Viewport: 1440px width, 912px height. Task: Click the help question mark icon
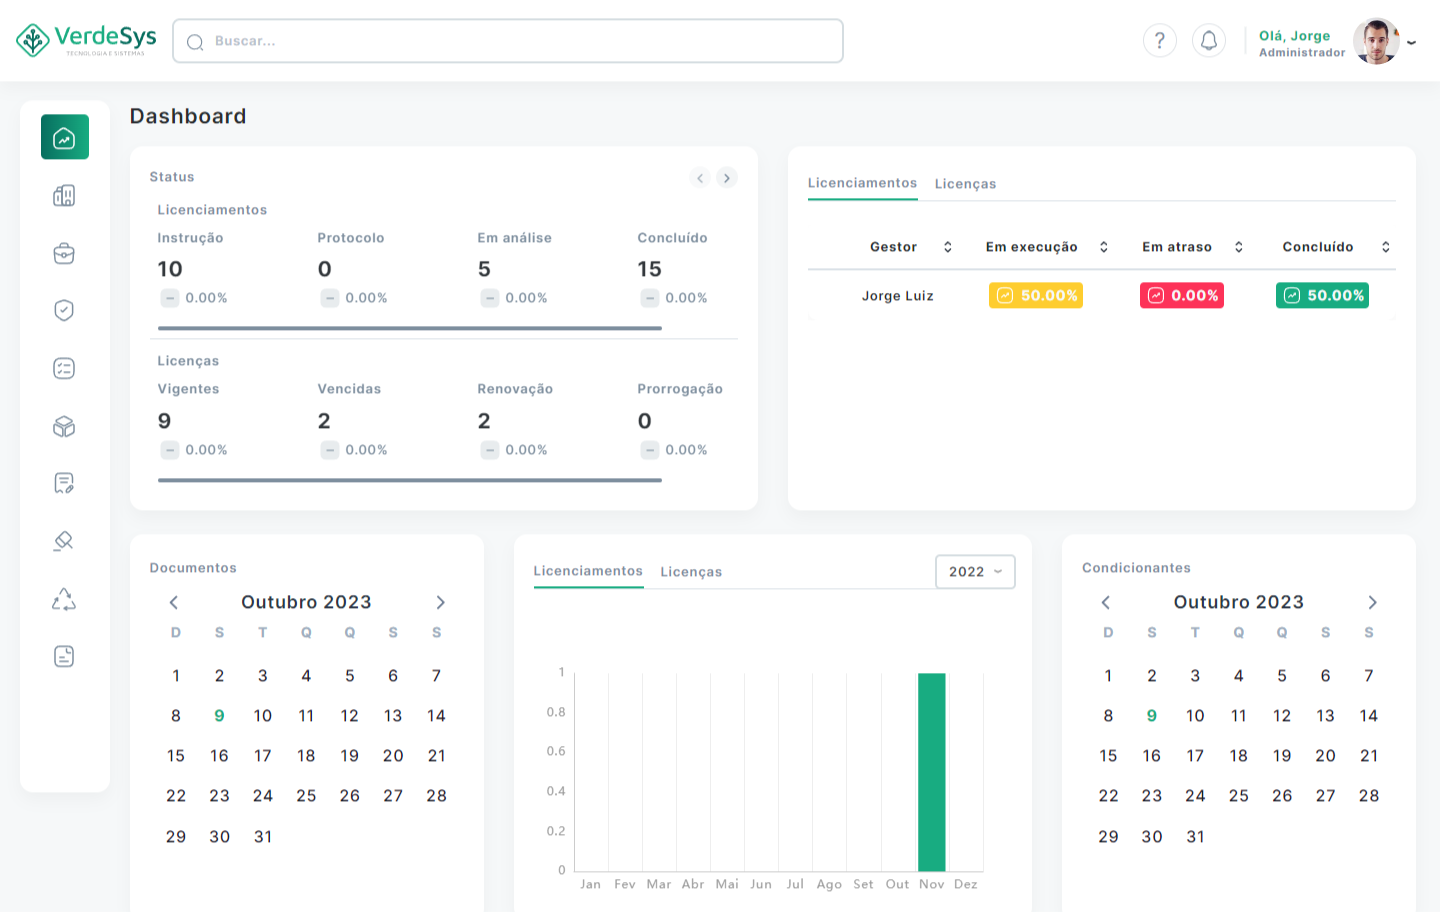pos(1159,41)
